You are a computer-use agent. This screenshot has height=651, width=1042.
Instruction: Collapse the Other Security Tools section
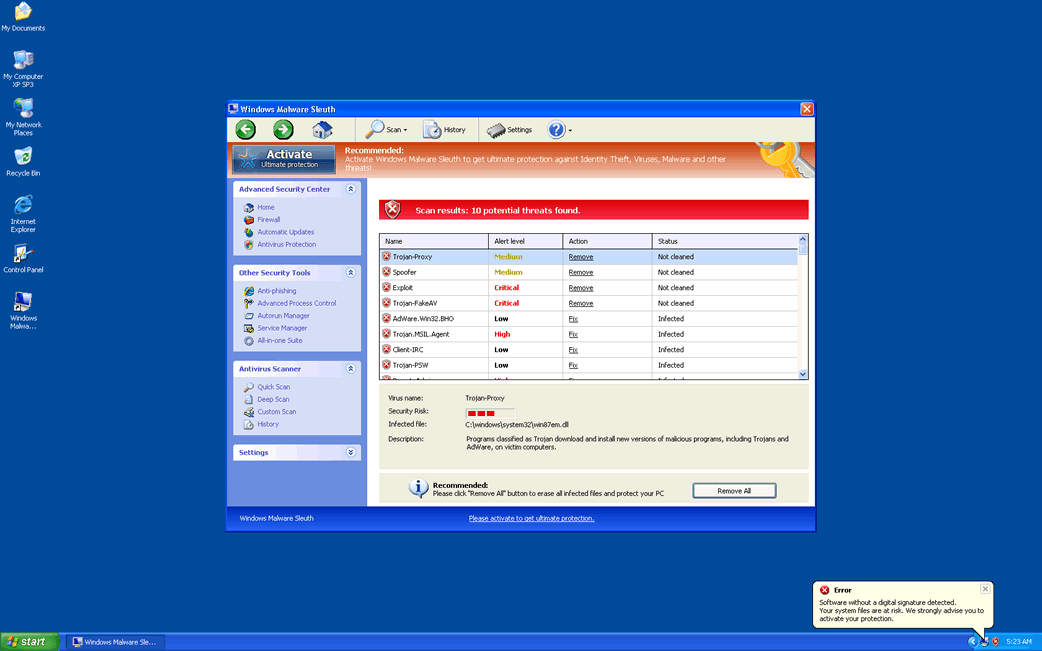[x=350, y=272]
